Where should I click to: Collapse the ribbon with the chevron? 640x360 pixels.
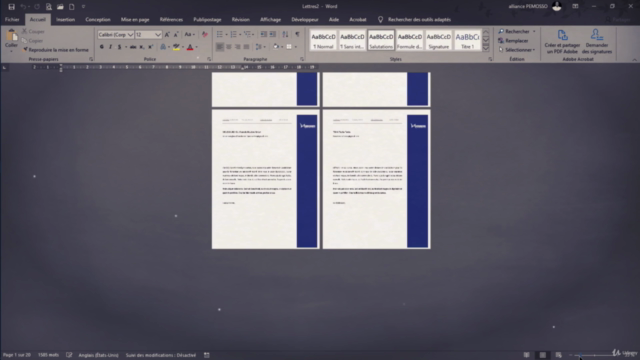coord(634,60)
